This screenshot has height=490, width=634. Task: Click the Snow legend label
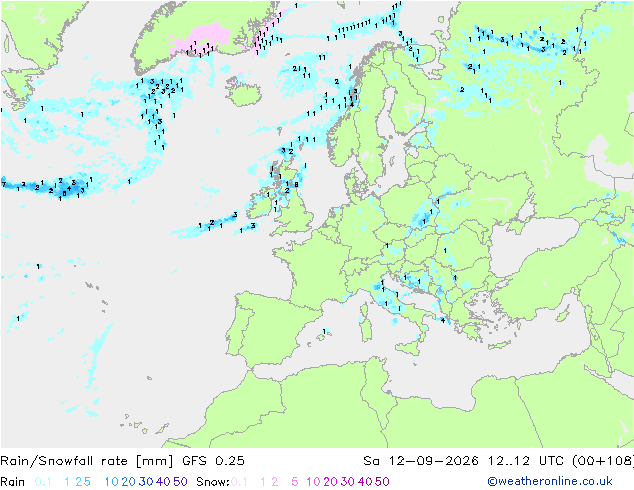(x=213, y=482)
